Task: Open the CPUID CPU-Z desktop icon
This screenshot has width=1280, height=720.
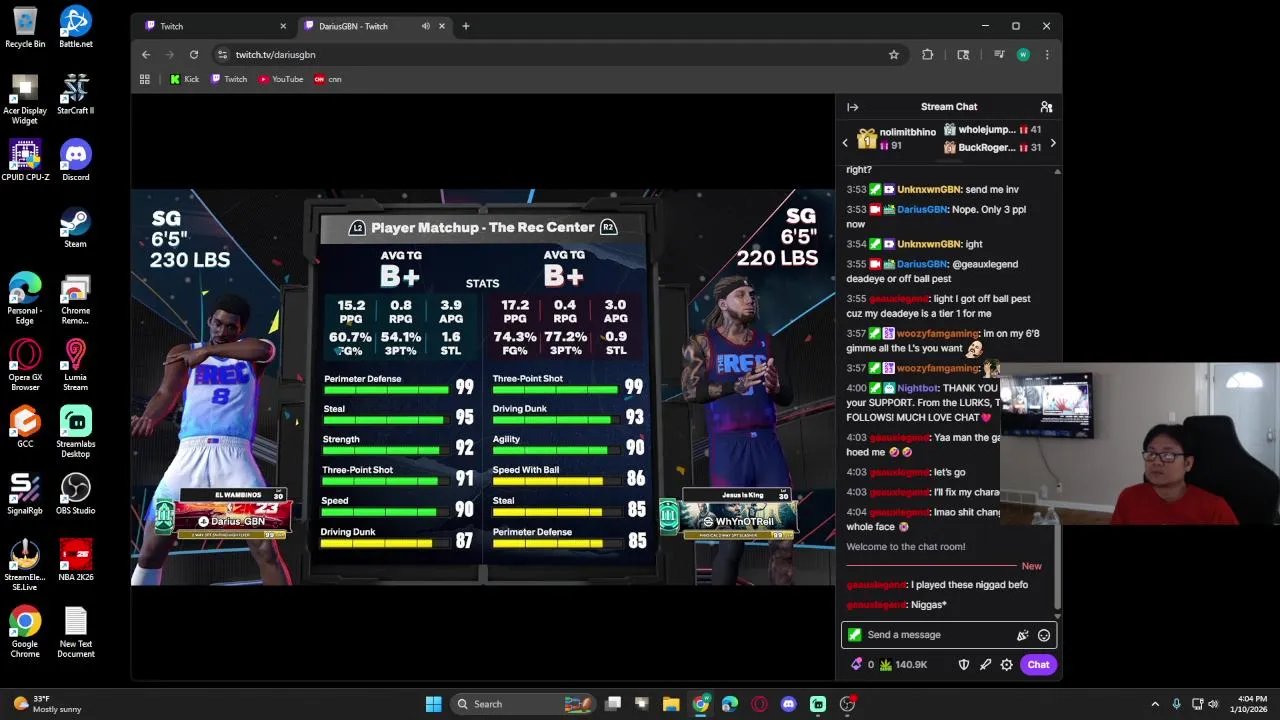Action: point(25,160)
